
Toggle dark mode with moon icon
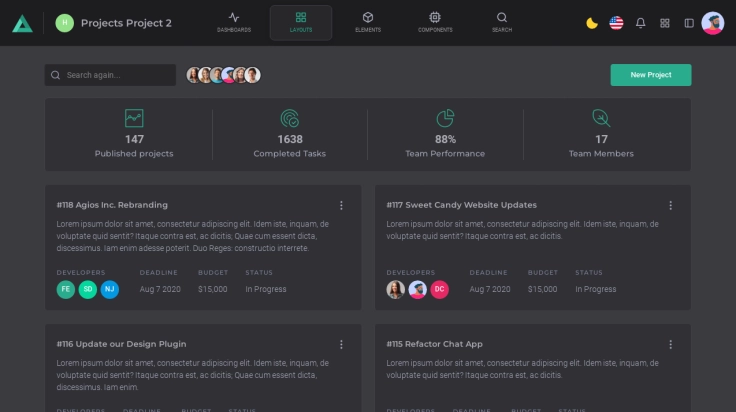tap(592, 23)
